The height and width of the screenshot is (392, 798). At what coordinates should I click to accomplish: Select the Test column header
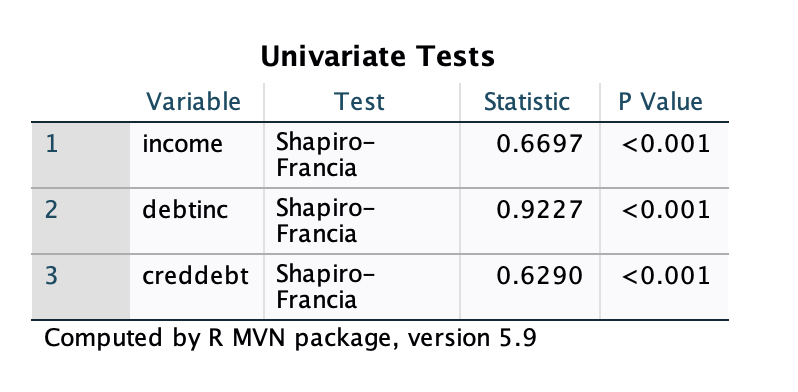pyautogui.click(x=359, y=102)
